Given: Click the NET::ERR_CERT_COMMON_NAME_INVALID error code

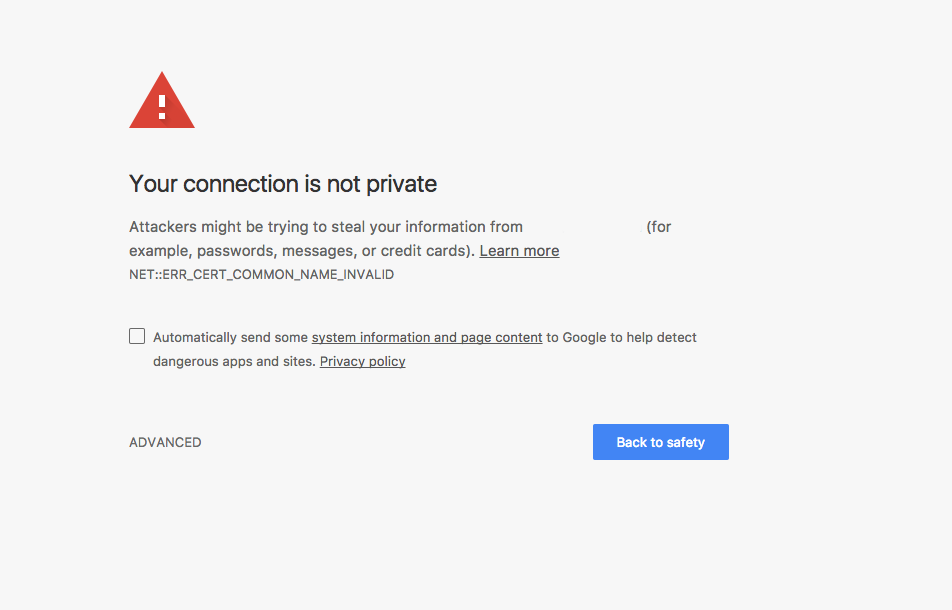Looking at the screenshot, I should [262, 274].
